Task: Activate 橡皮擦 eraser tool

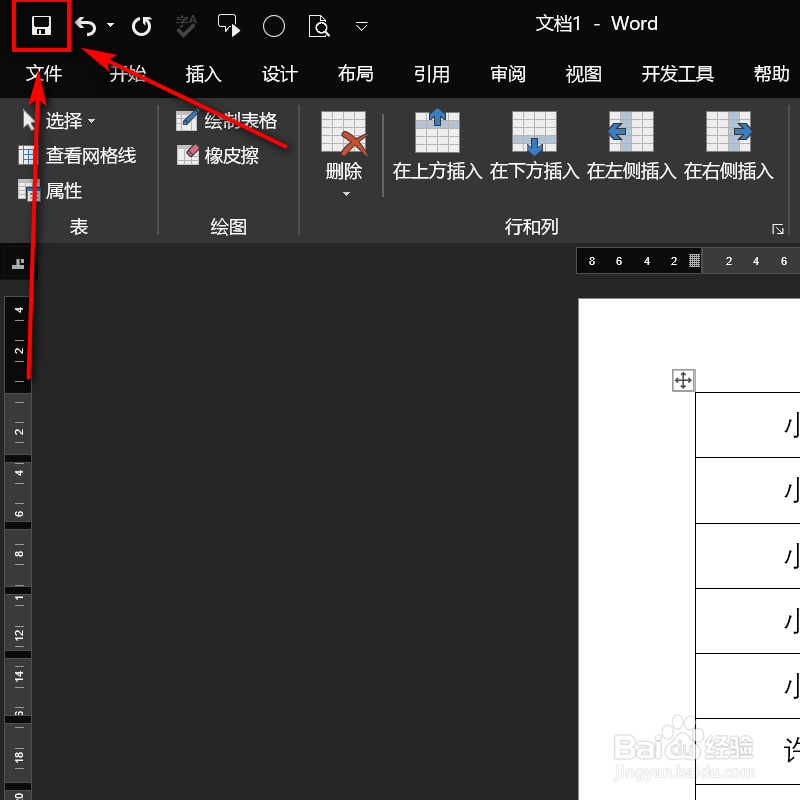Action: click(218, 156)
